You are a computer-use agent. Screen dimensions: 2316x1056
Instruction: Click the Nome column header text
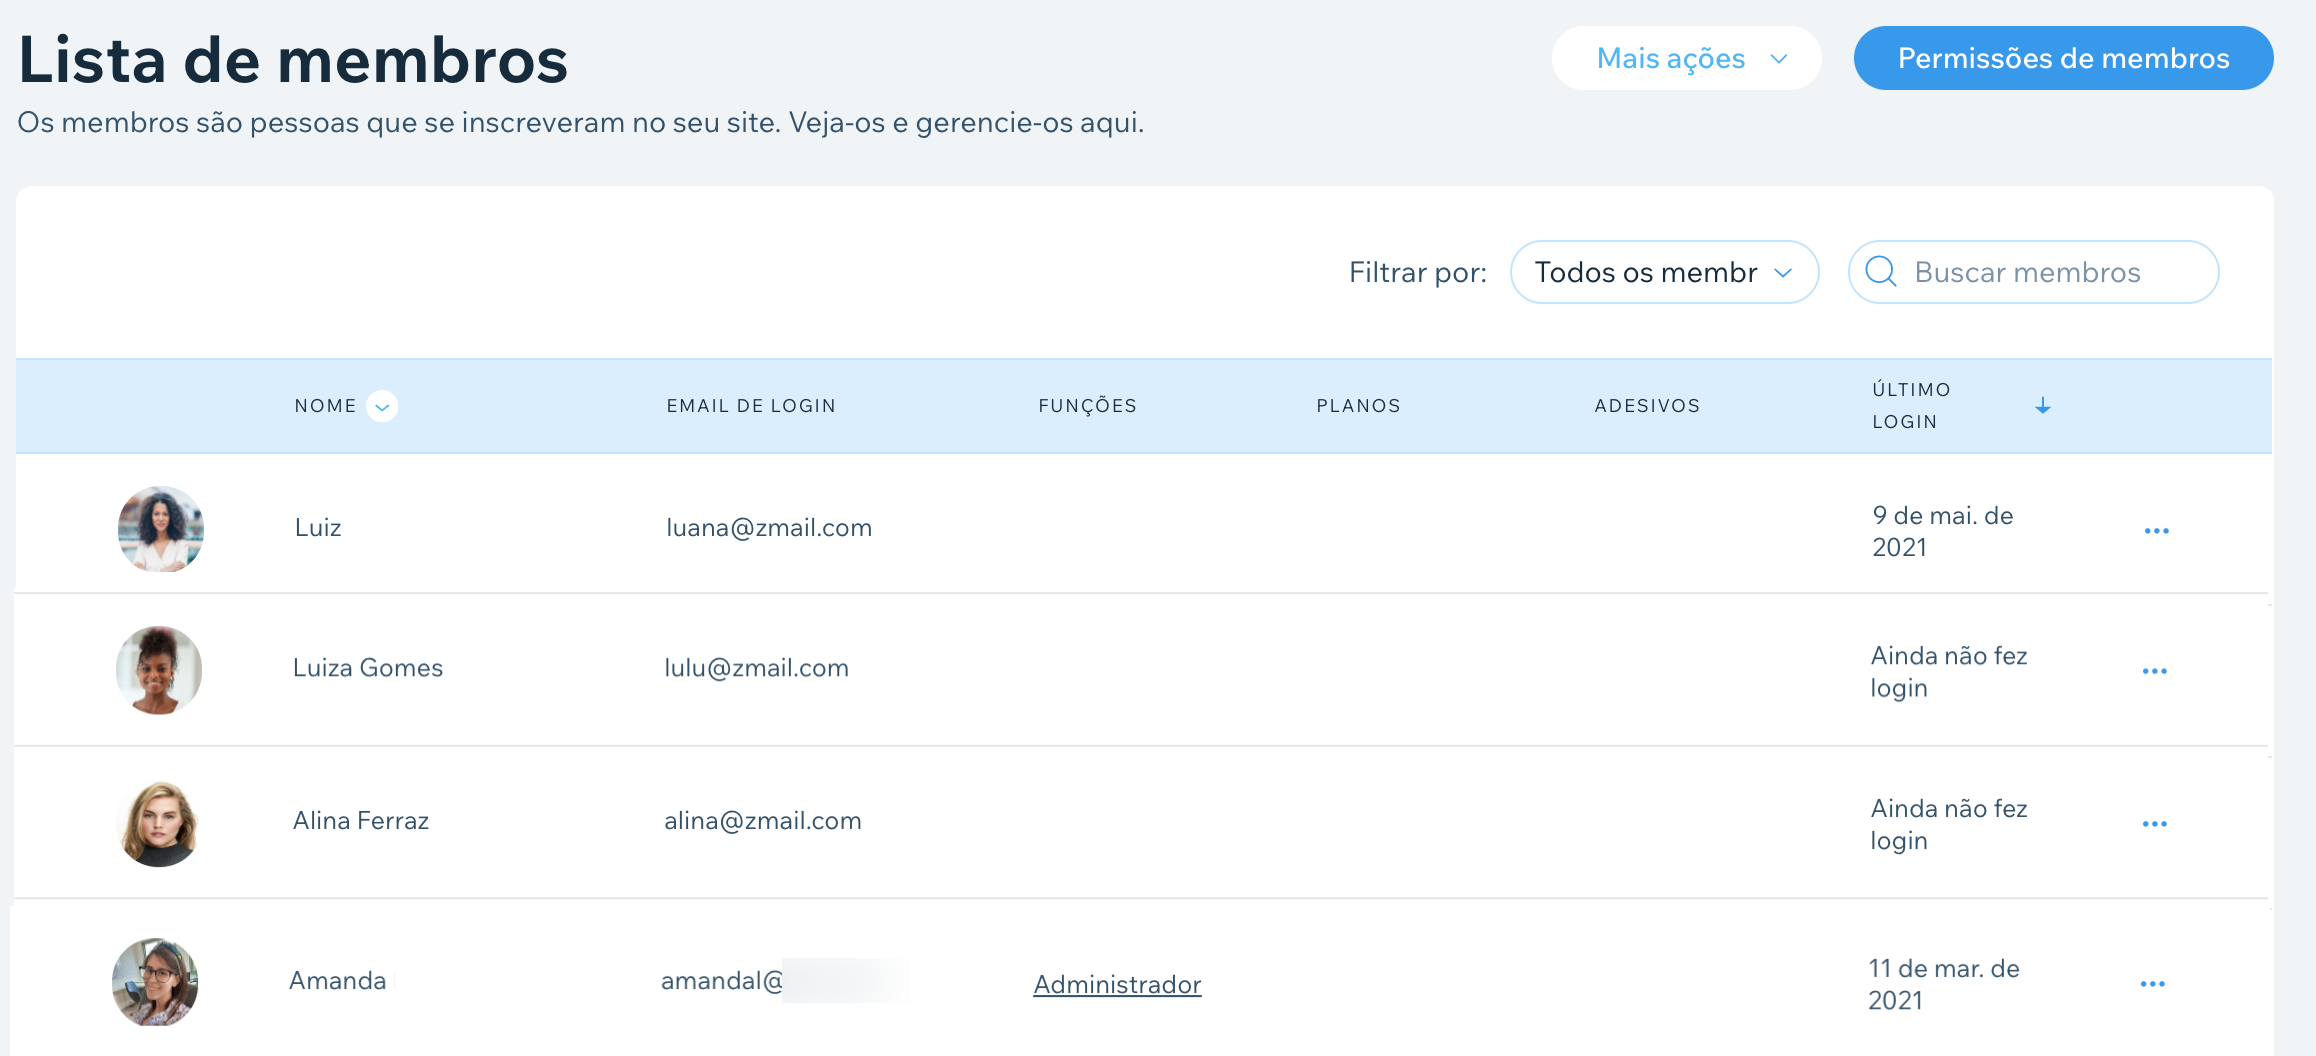pyautogui.click(x=325, y=406)
